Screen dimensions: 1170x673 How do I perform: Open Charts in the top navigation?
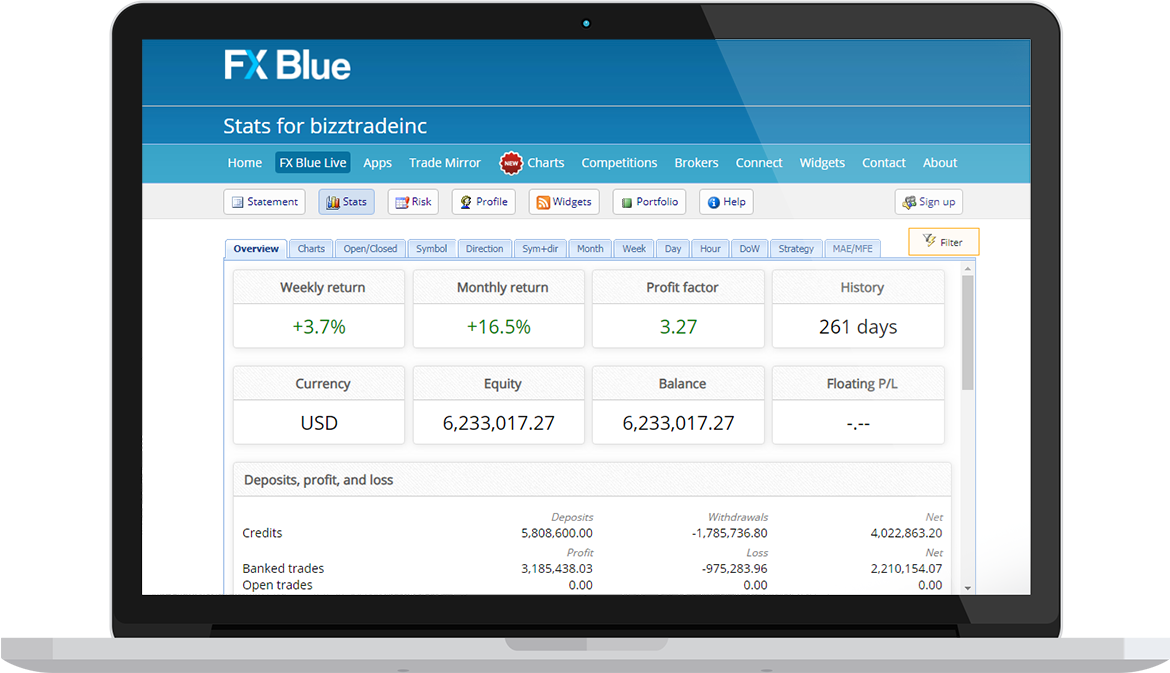pos(545,163)
